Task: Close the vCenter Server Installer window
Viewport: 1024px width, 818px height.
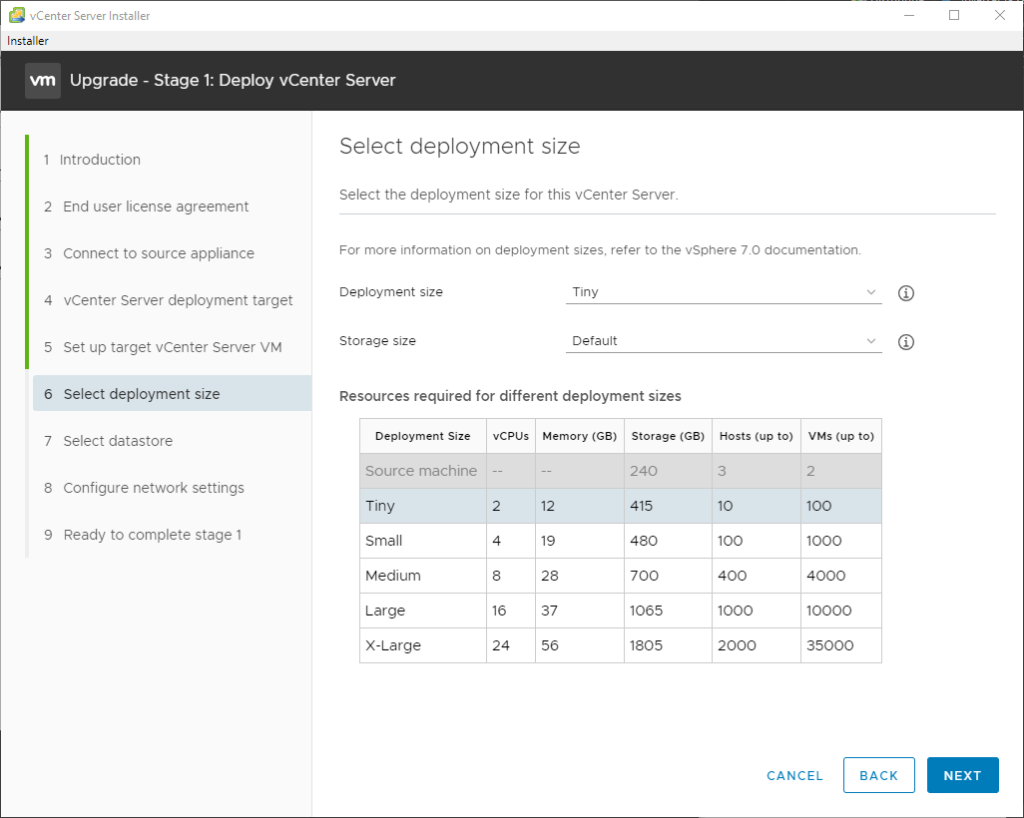Action: tap(1000, 15)
